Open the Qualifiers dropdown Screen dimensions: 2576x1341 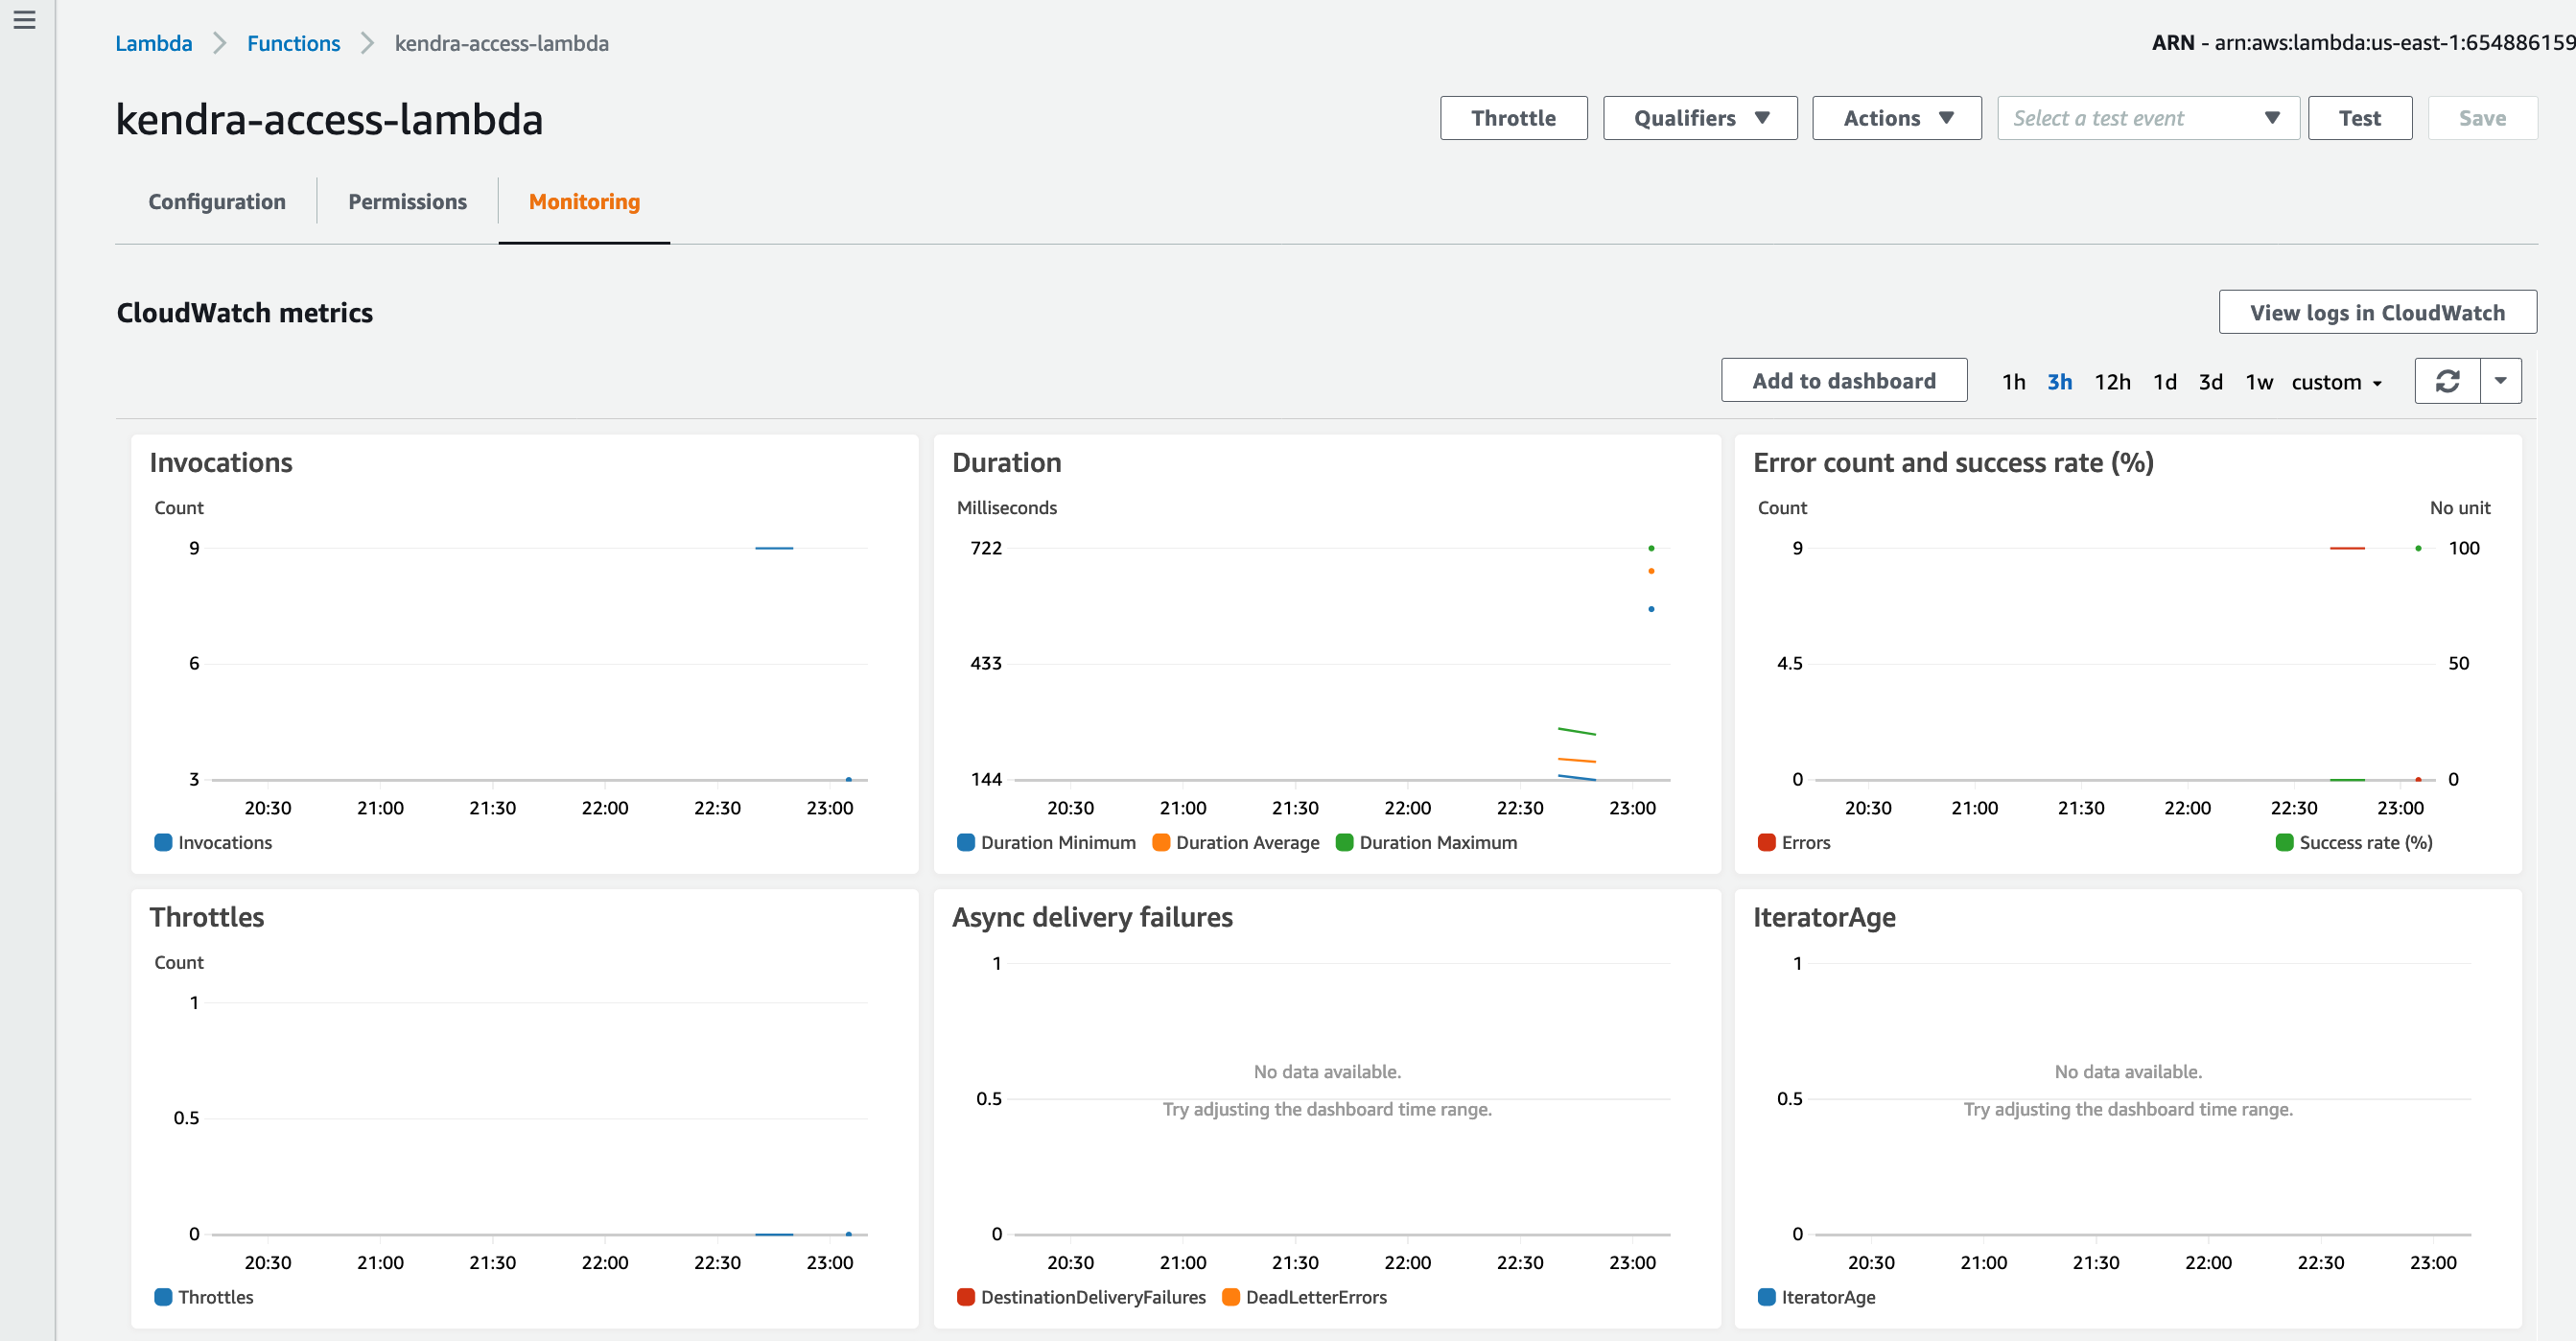(x=1700, y=118)
